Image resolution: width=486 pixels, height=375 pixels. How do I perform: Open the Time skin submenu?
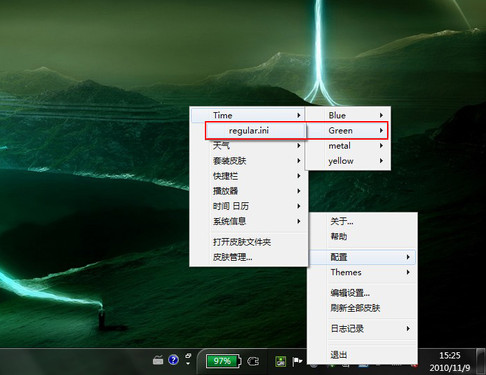click(x=248, y=115)
